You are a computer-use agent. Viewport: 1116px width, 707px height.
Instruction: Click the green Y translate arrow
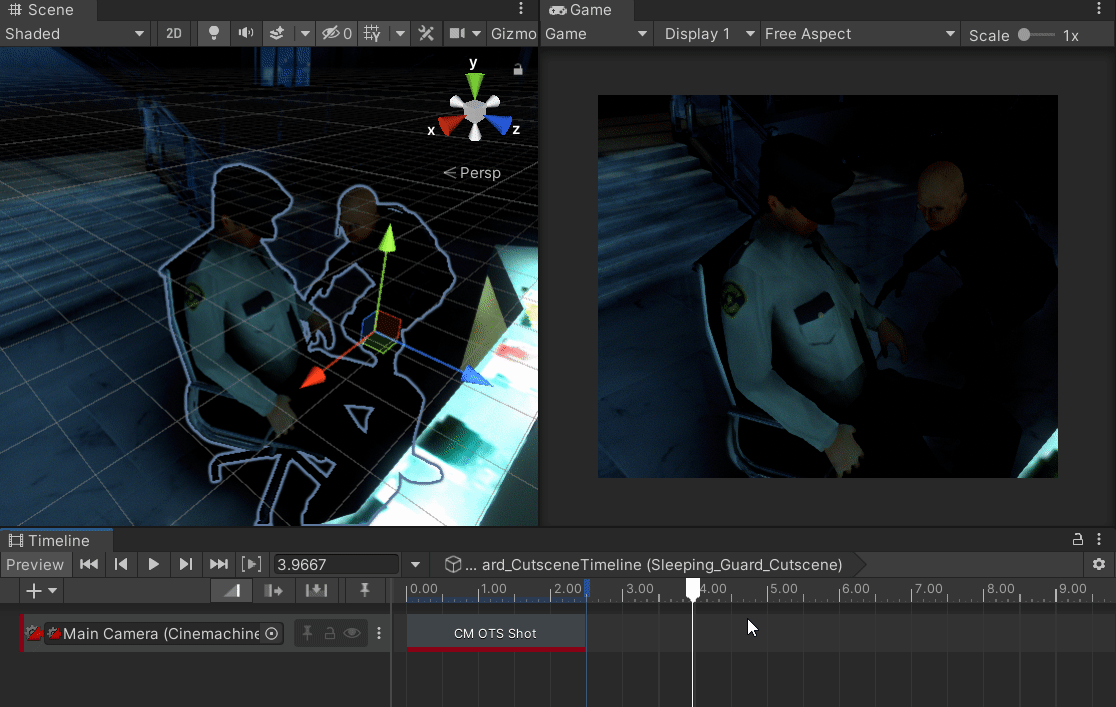pyautogui.click(x=387, y=239)
